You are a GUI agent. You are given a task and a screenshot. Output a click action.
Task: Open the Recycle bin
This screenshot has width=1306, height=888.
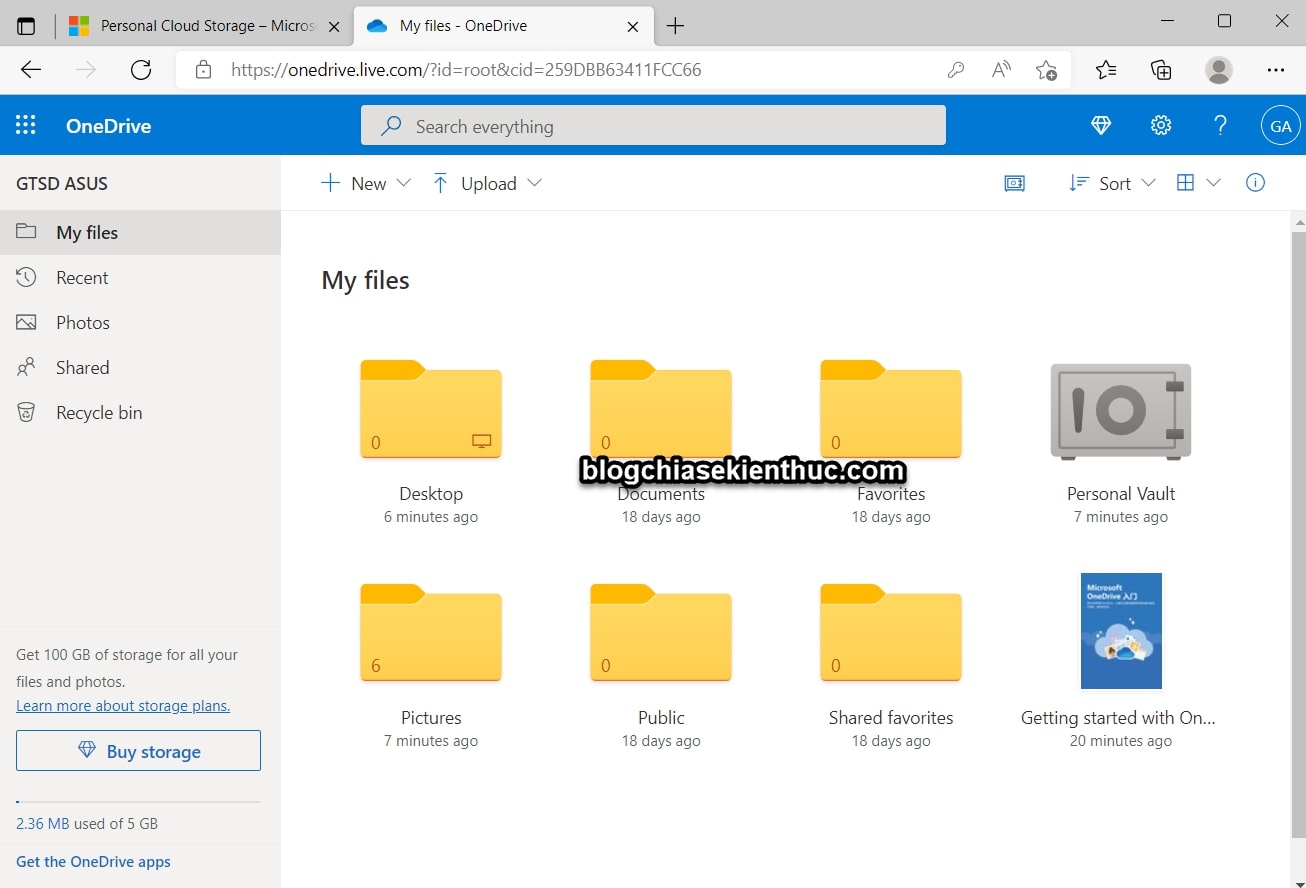tap(140, 412)
